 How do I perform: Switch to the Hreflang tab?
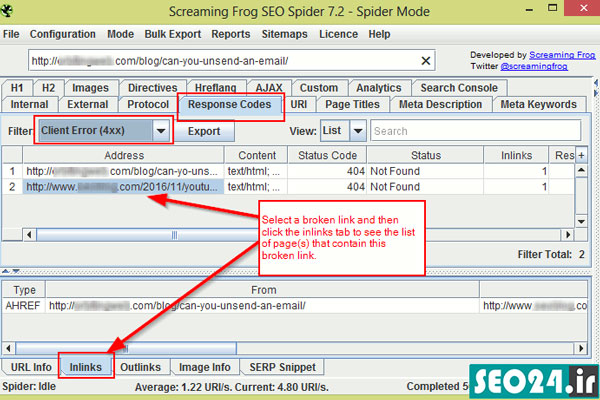pos(215,88)
